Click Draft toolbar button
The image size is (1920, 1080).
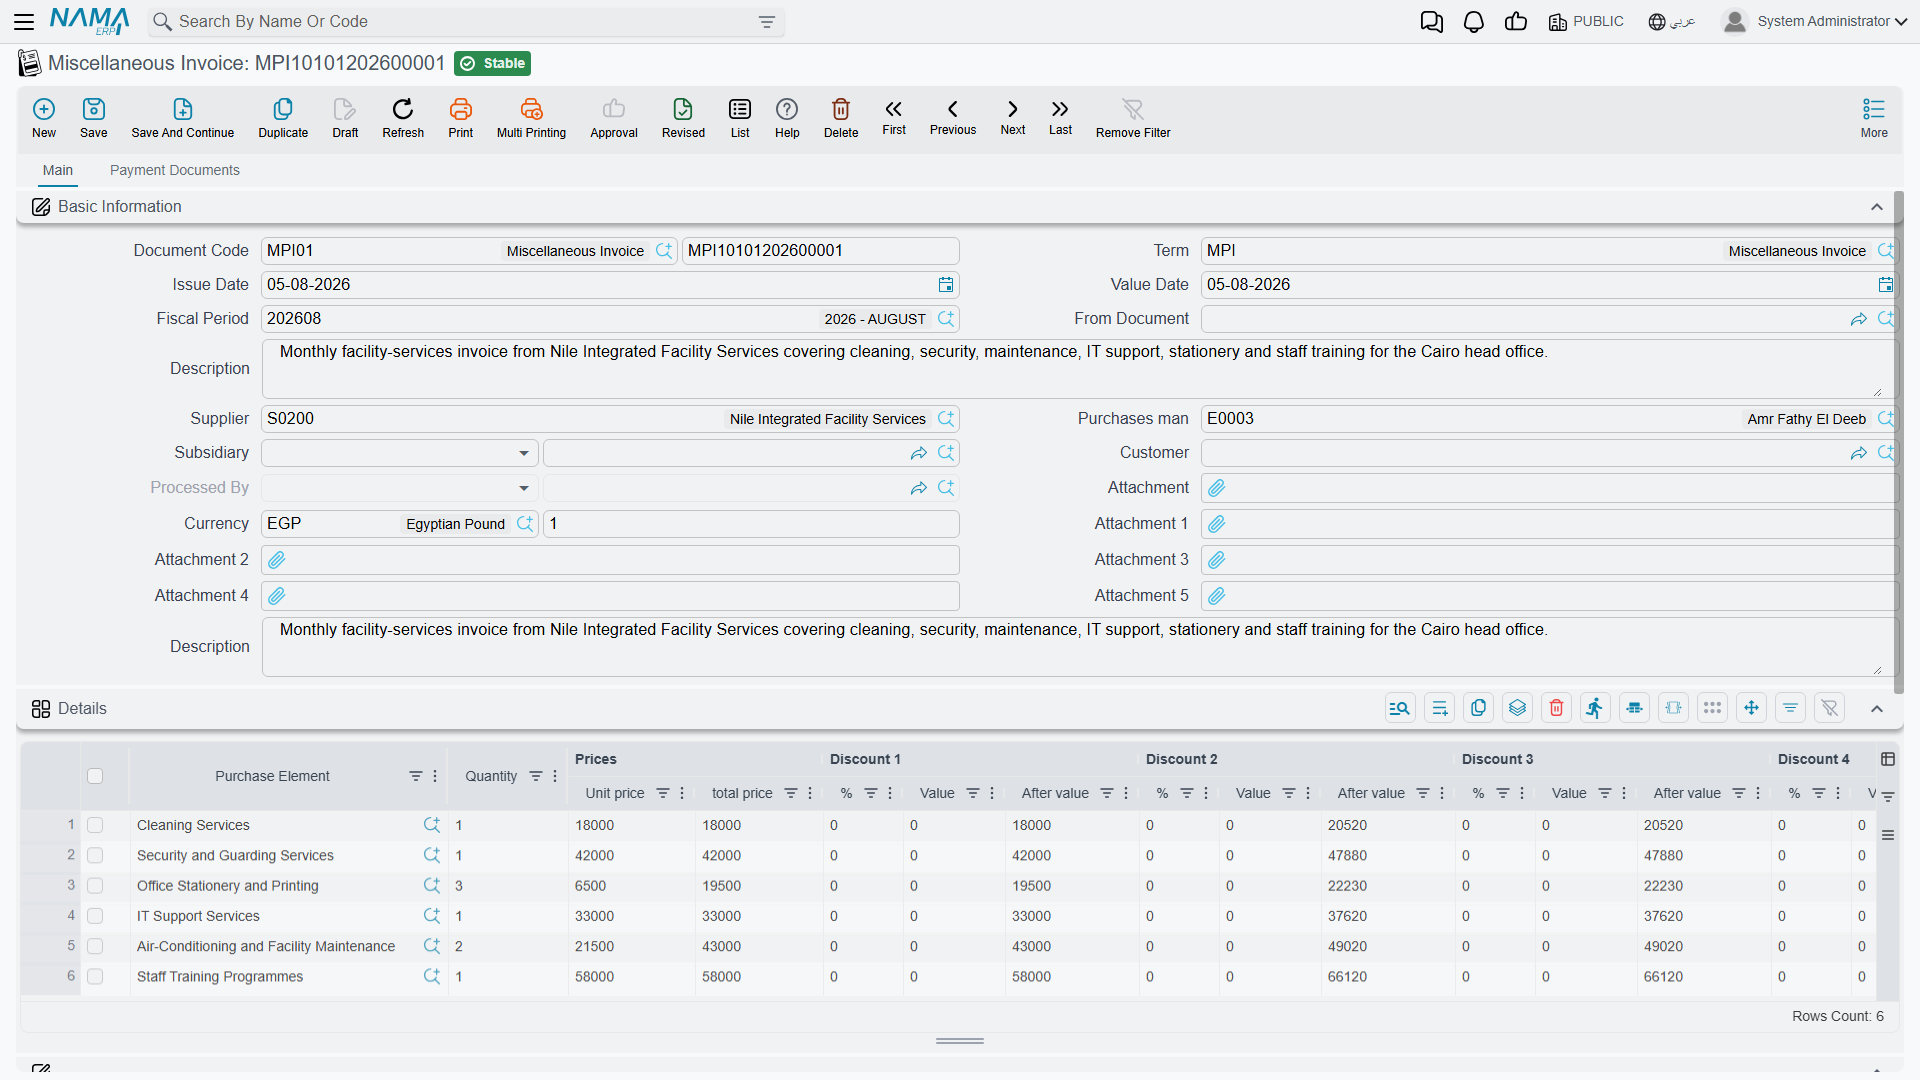point(345,118)
